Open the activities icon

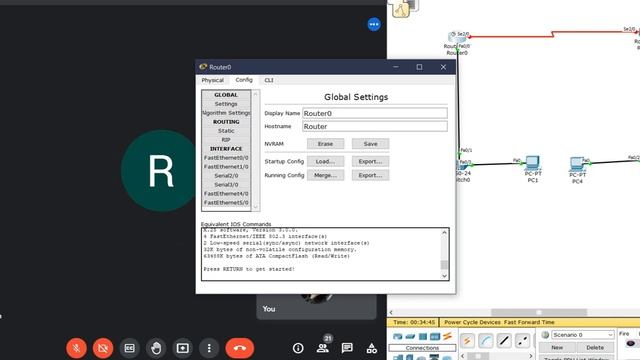tap(371, 348)
